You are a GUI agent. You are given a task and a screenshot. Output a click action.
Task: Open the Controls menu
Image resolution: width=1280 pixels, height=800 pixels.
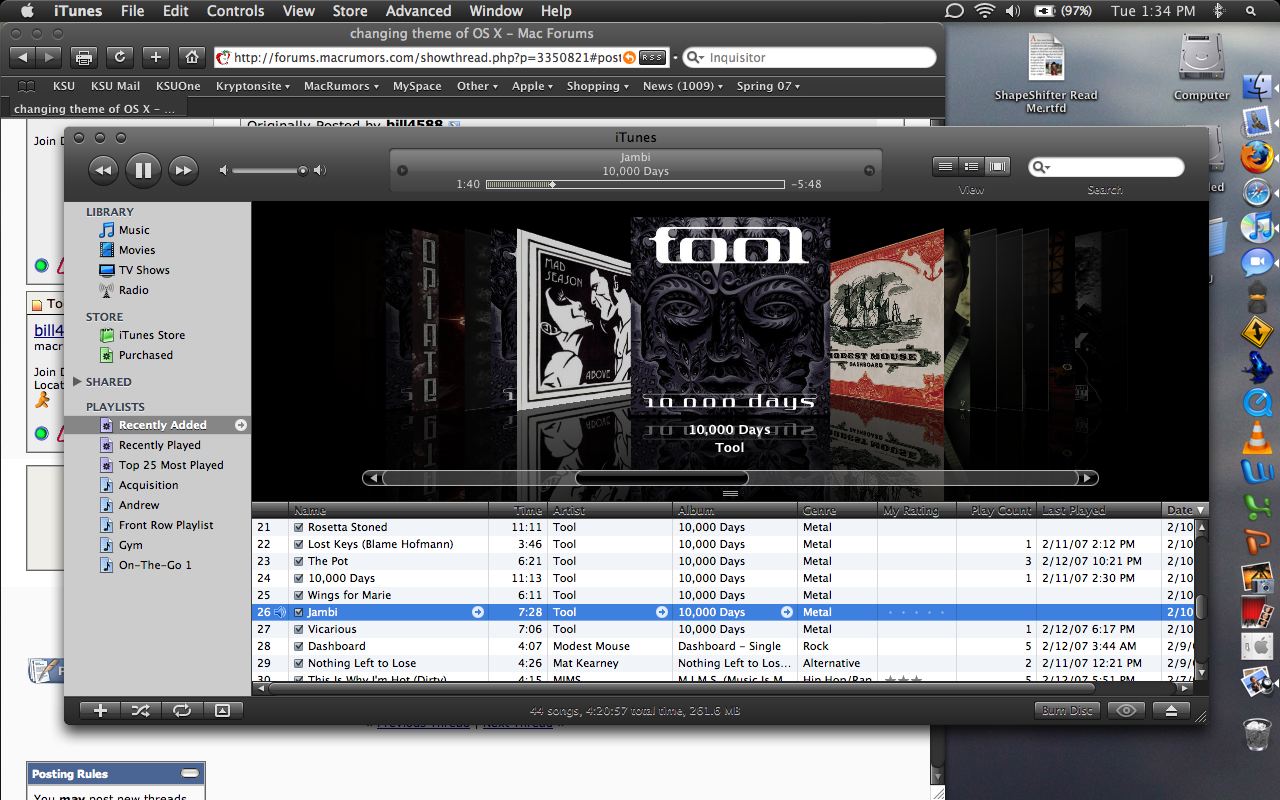[x=236, y=11]
